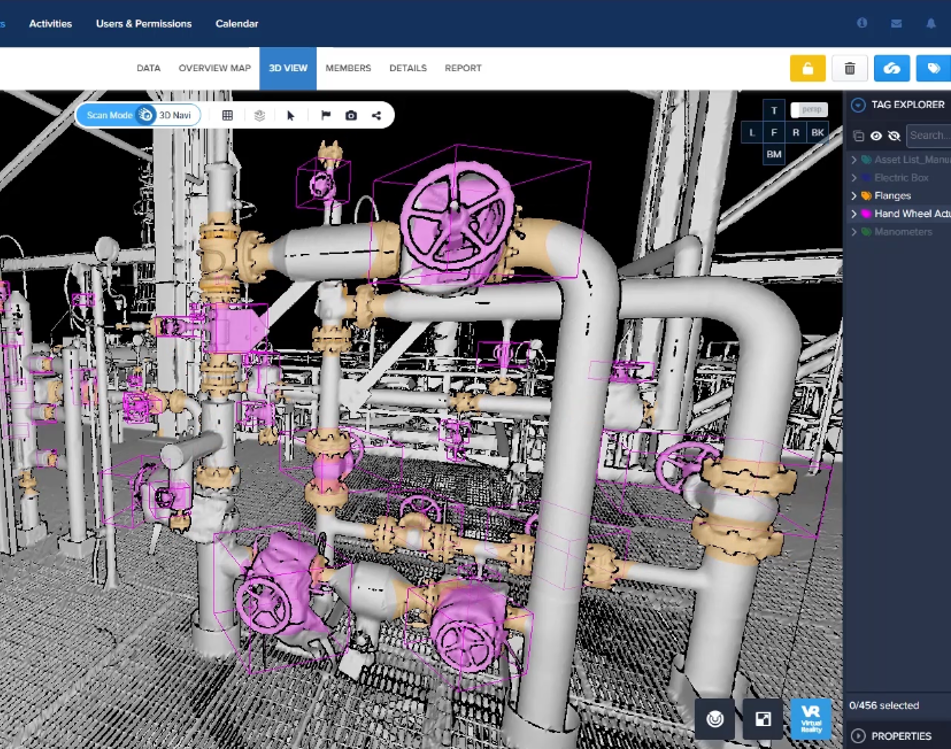
Task: Expand the Electric Box tag group
Action: pos(854,178)
